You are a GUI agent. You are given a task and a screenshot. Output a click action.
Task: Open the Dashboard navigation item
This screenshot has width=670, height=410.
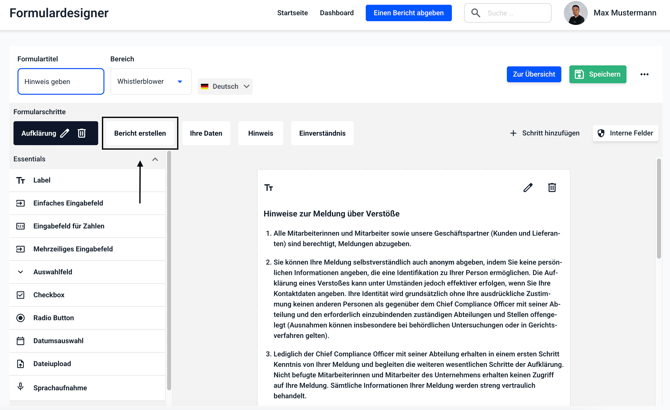337,13
